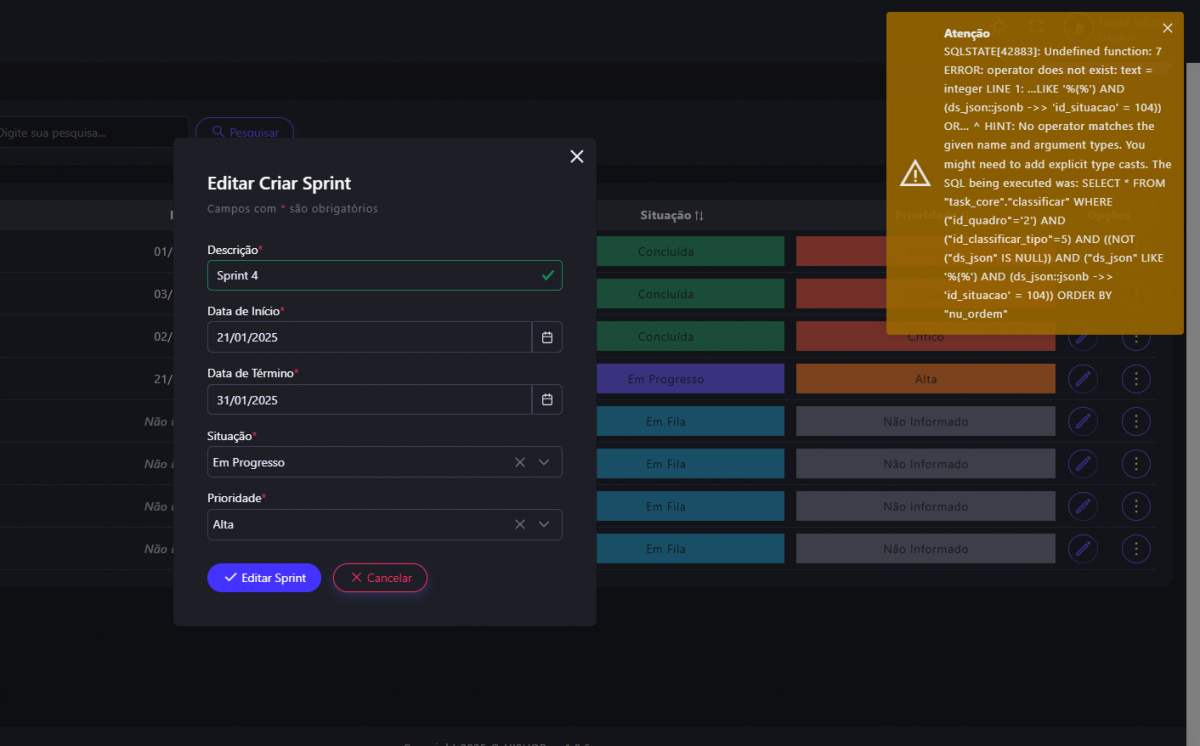Click the warning triangle icon in the alert
The height and width of the screenshot is (746, 1200).
tap(915, 173)
